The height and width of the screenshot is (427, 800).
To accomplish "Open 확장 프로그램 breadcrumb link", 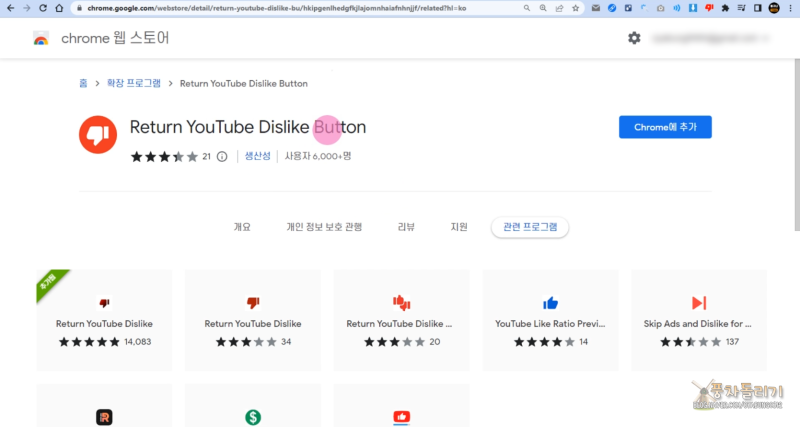I will [x=134, y=83].
